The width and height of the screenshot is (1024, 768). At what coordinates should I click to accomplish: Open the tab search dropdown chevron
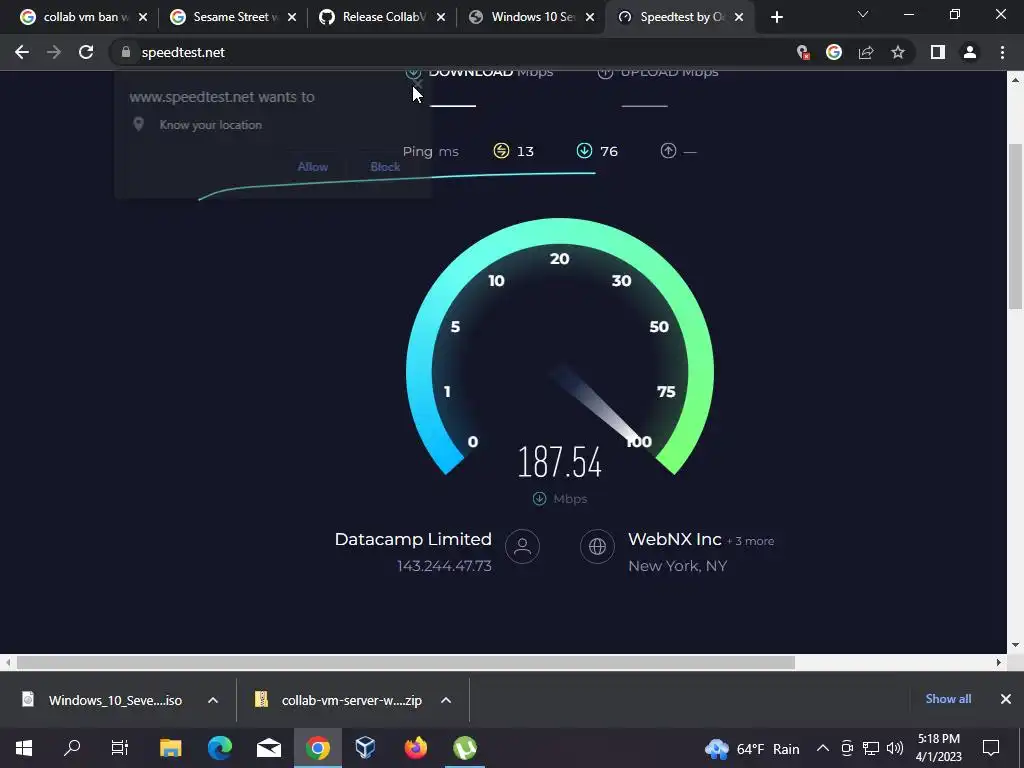[863, 14]
